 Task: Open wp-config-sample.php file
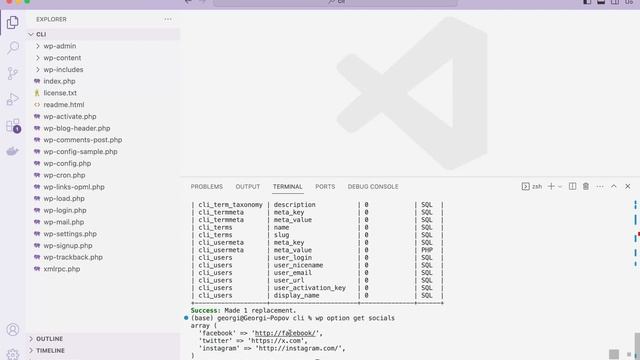(80, 152)
